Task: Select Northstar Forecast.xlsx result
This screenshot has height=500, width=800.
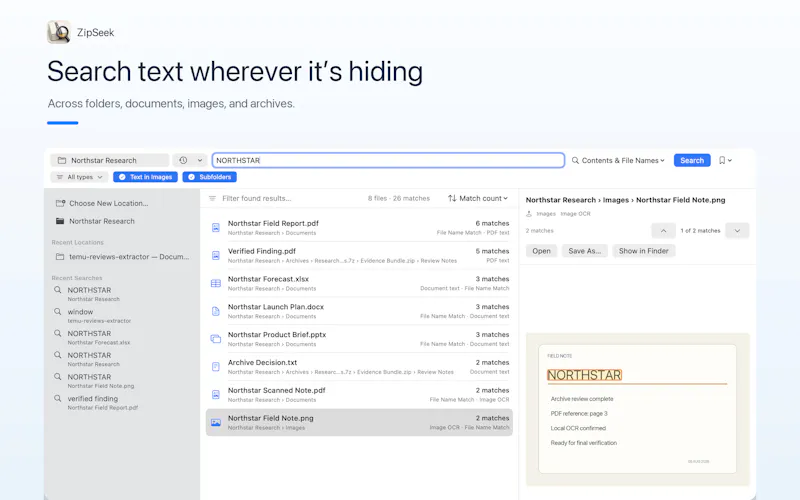Action: (360, 283)
